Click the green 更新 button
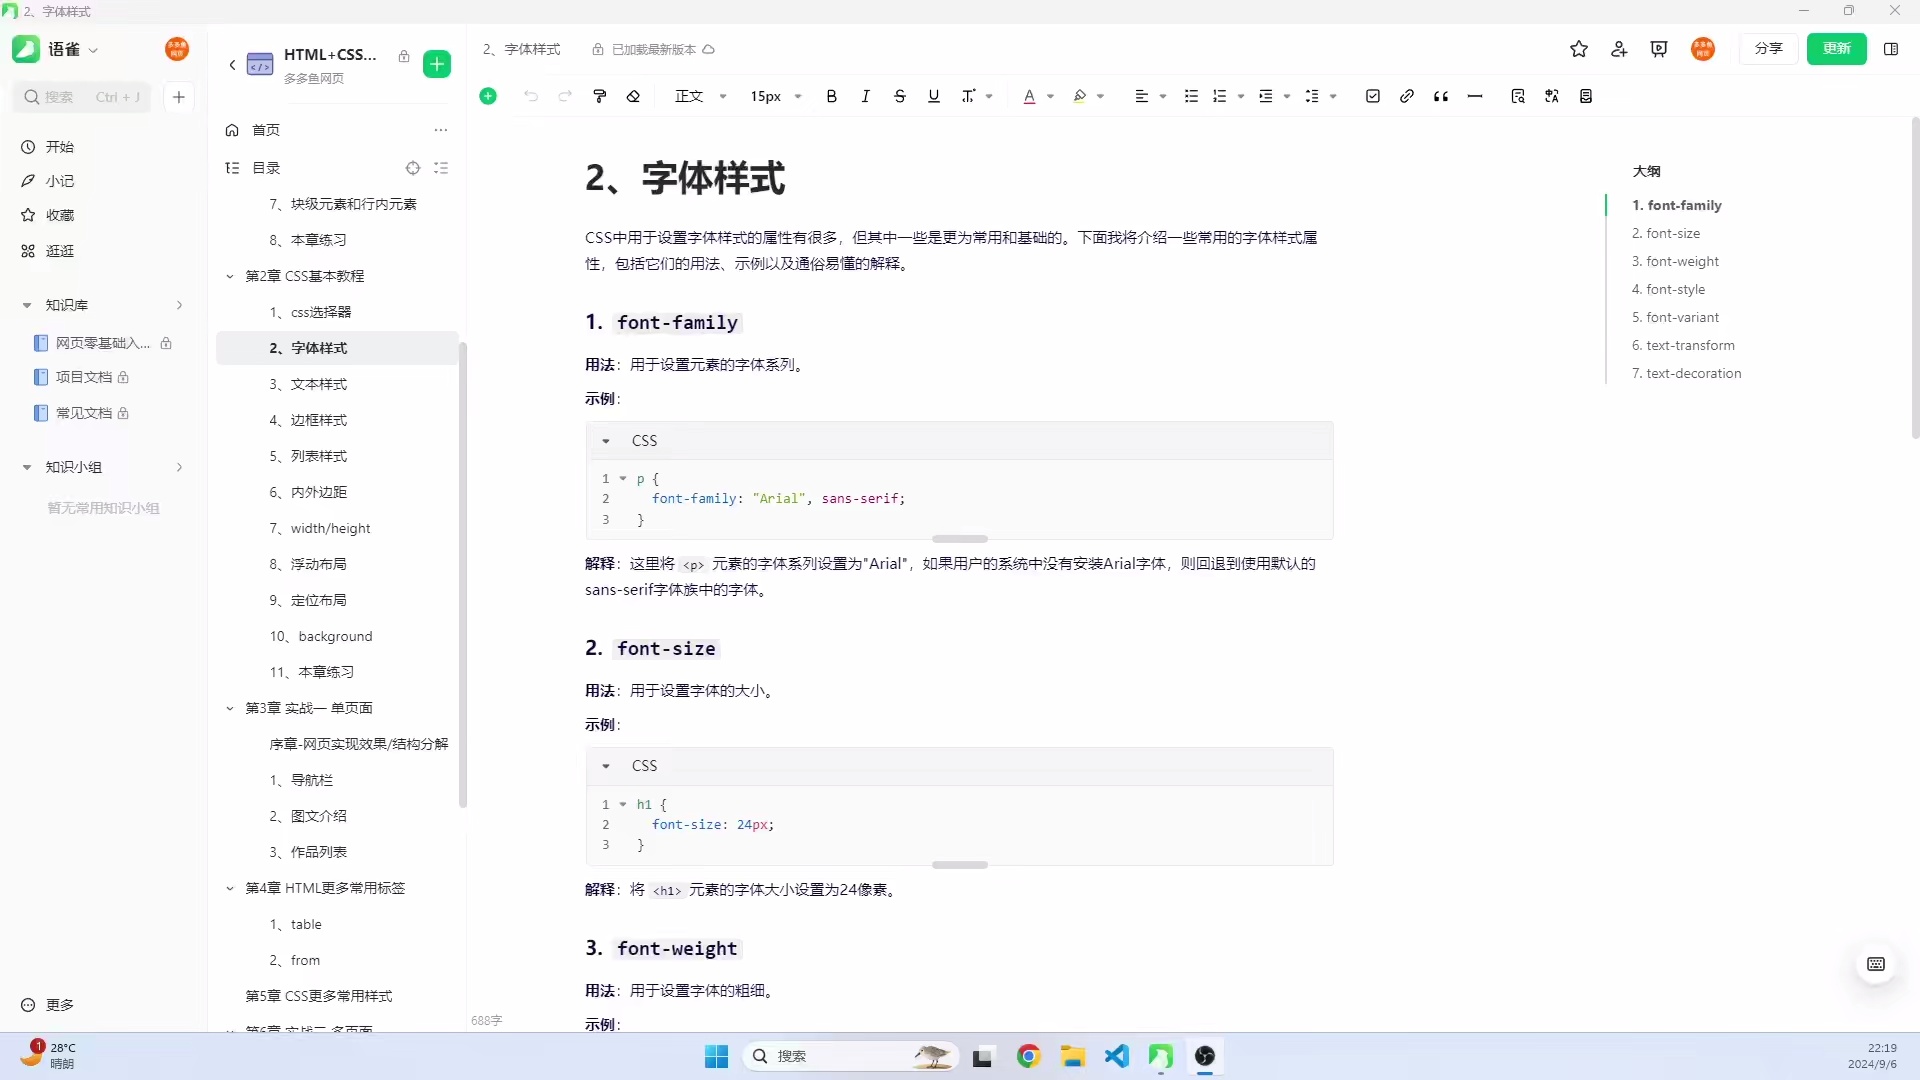 pos(1836,49)
